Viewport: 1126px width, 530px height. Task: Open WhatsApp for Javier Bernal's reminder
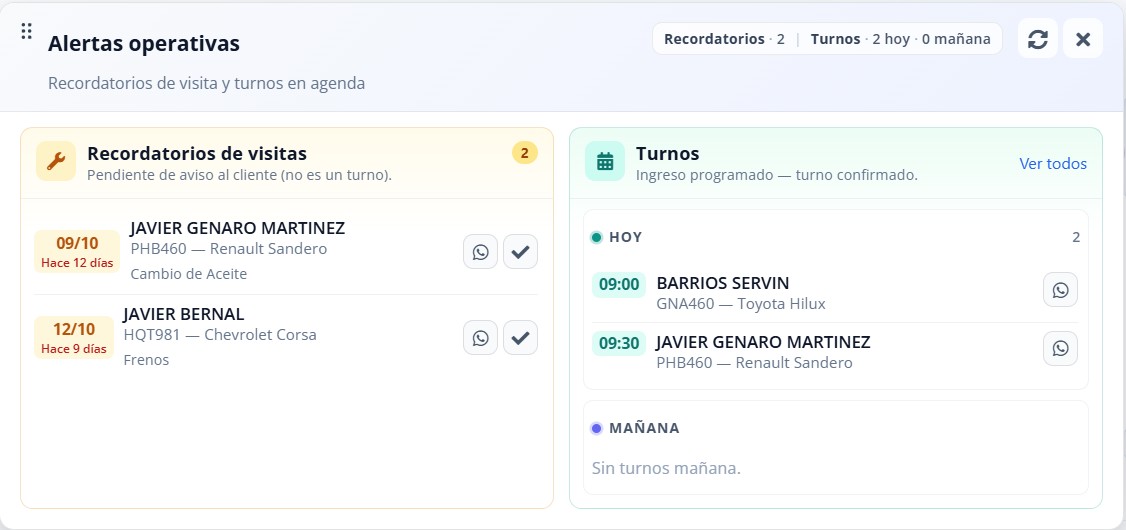tap(480, 338)
